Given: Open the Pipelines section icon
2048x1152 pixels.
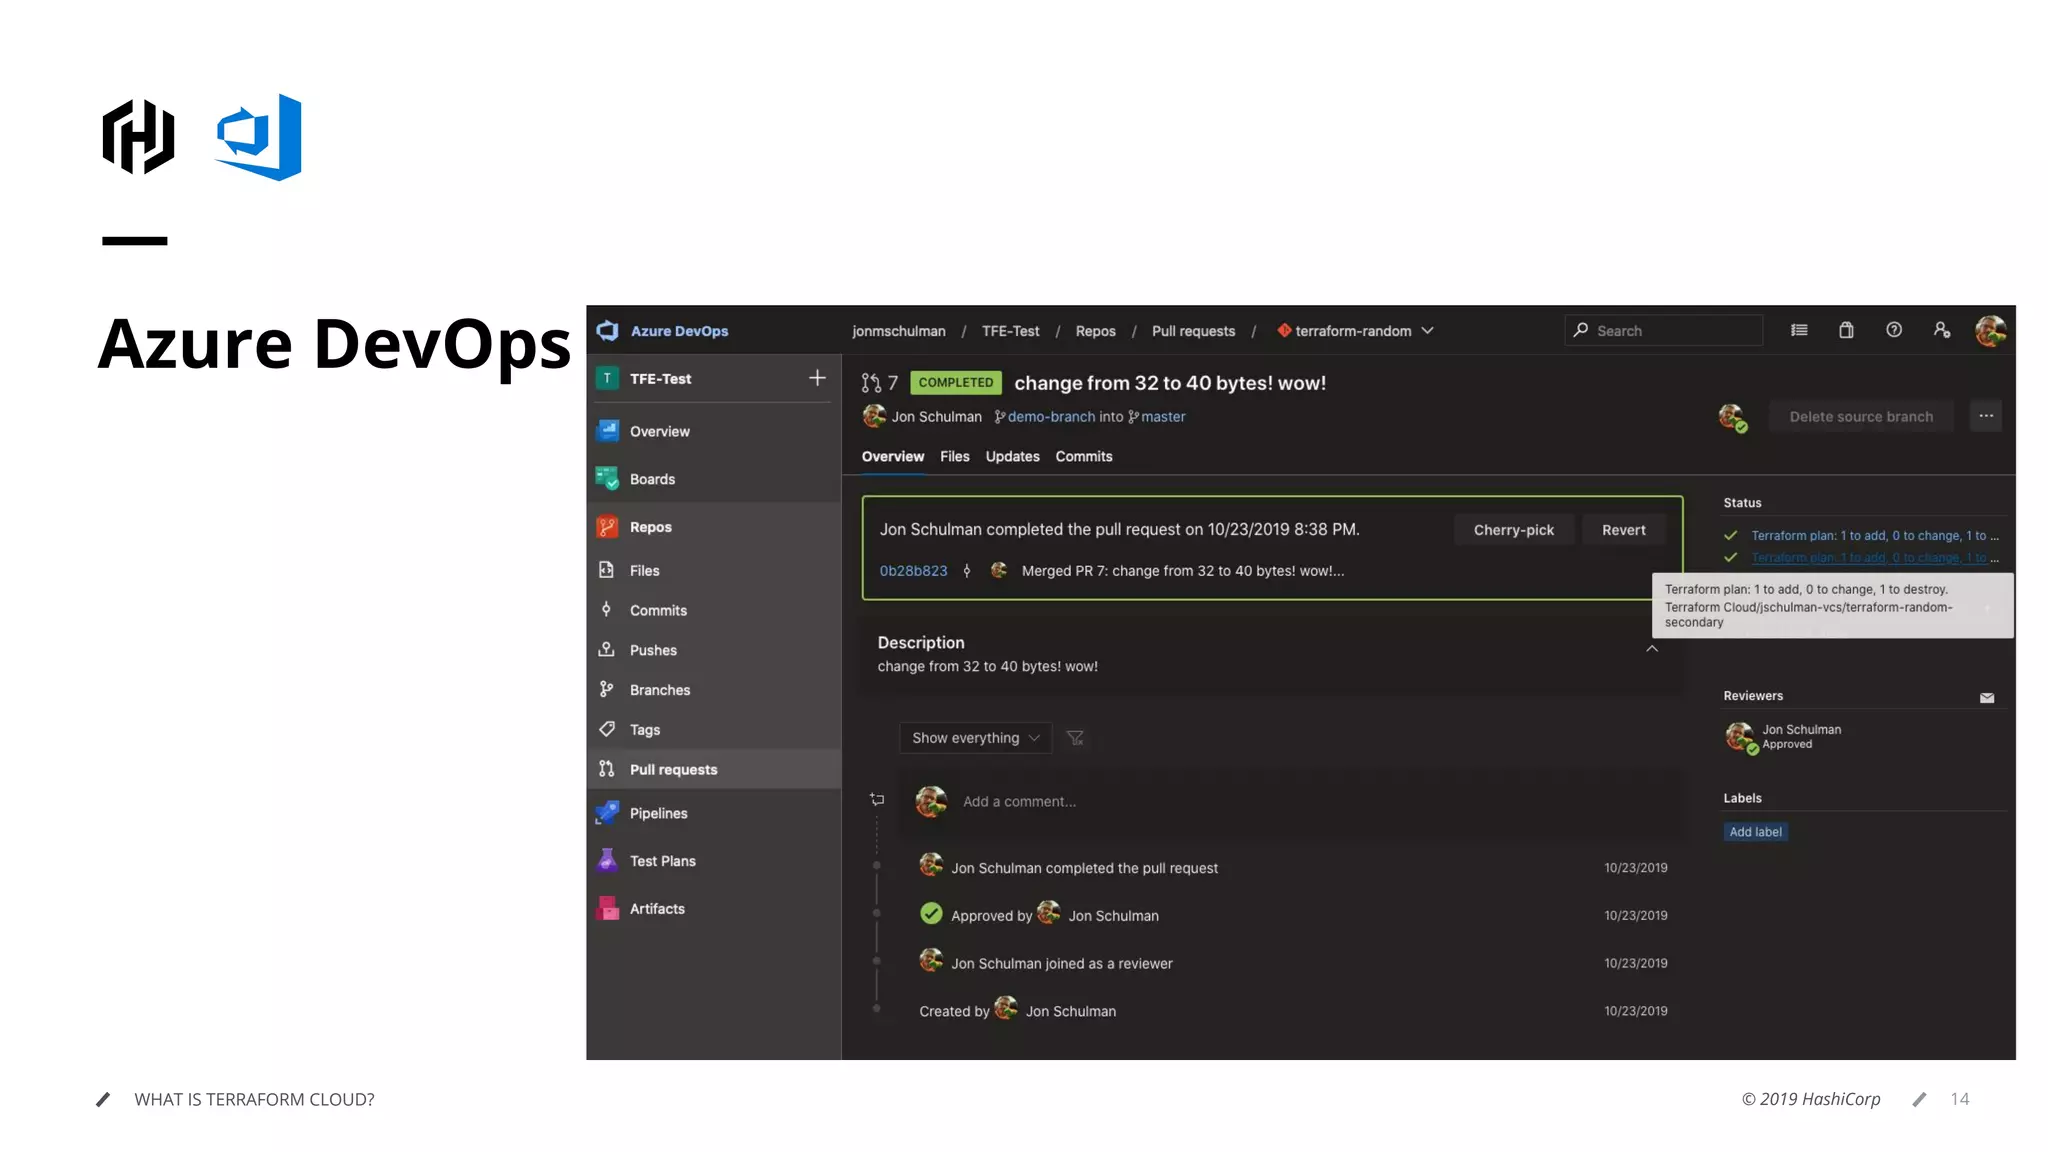Looking at the screenshot, I should (x=607, y=813).
